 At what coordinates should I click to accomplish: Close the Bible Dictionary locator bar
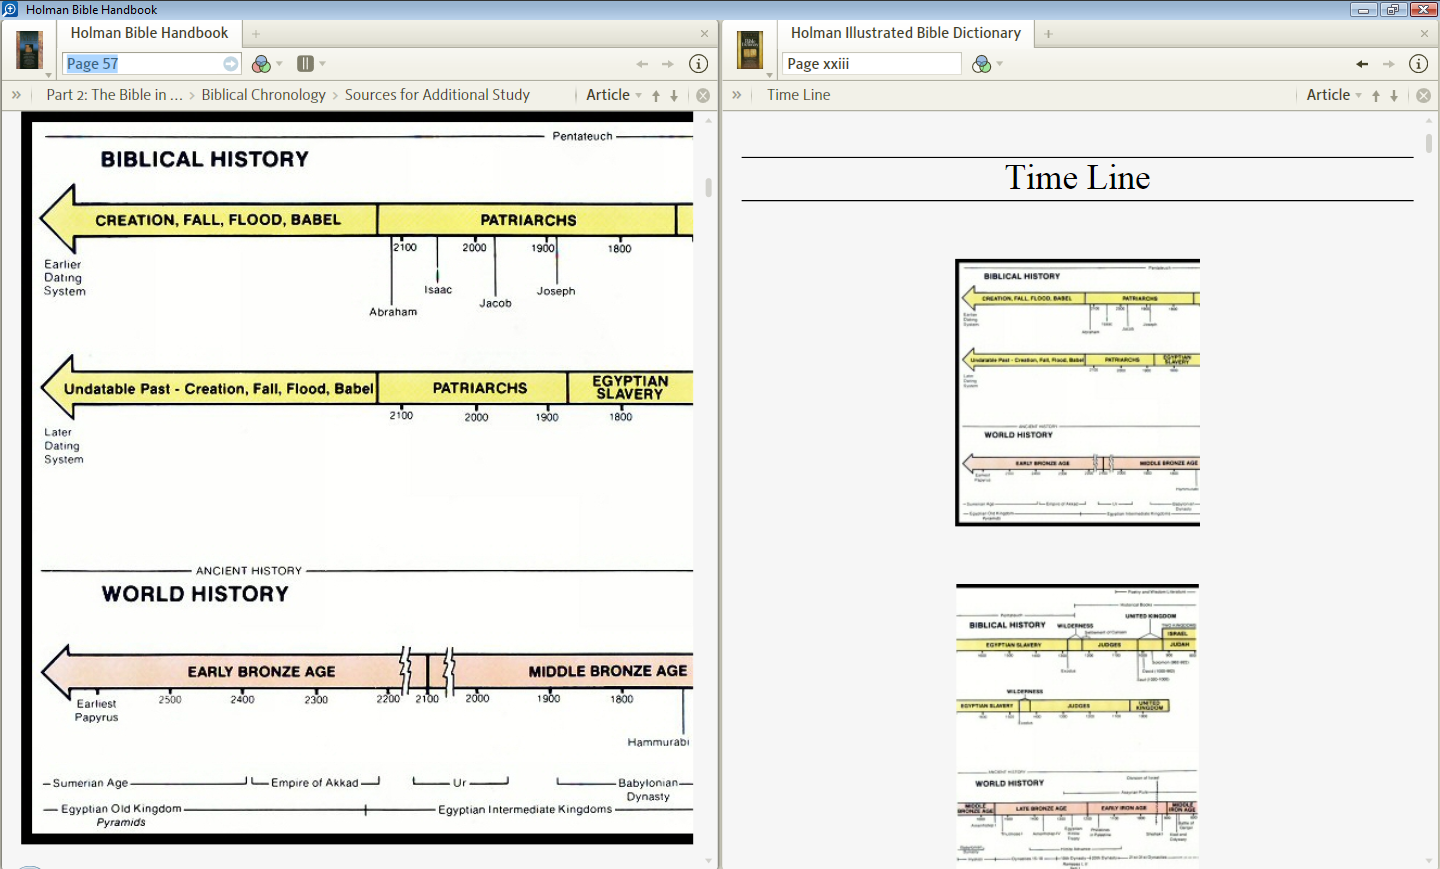tap(1423, 96)
